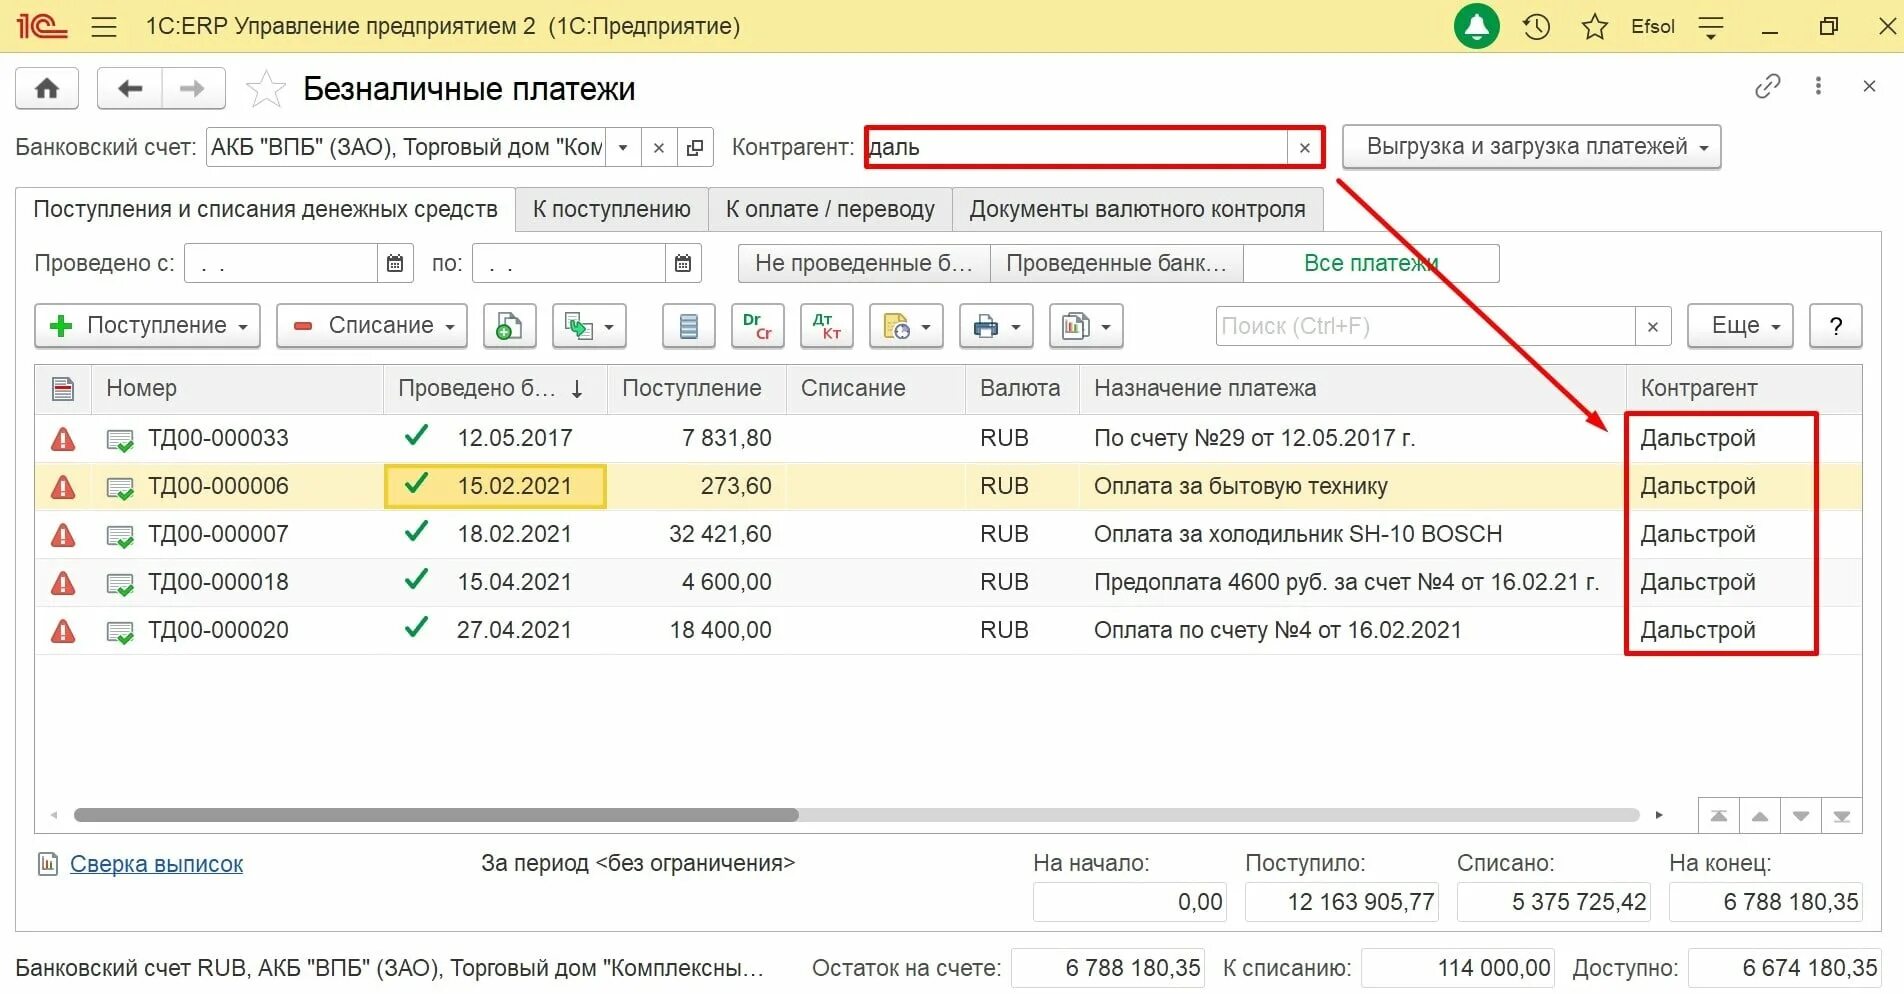Open Документы валютного контроля tab
Image resolution: width=1904 pixels, height=994 pixels.
point(1137,209)
